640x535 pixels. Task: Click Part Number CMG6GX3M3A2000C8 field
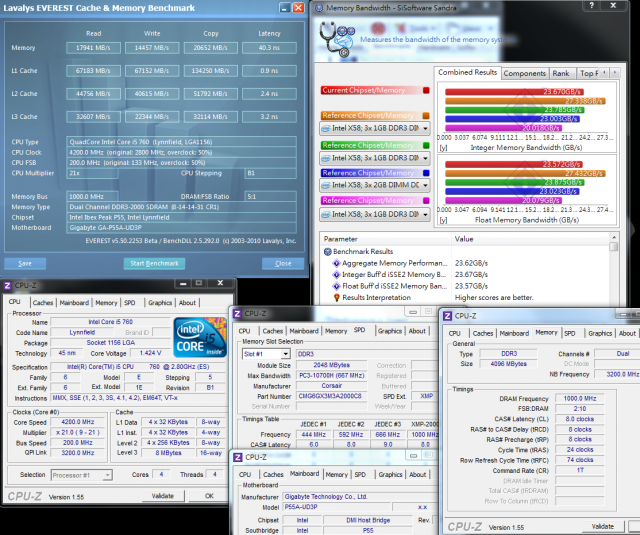[x=331, y=396]
